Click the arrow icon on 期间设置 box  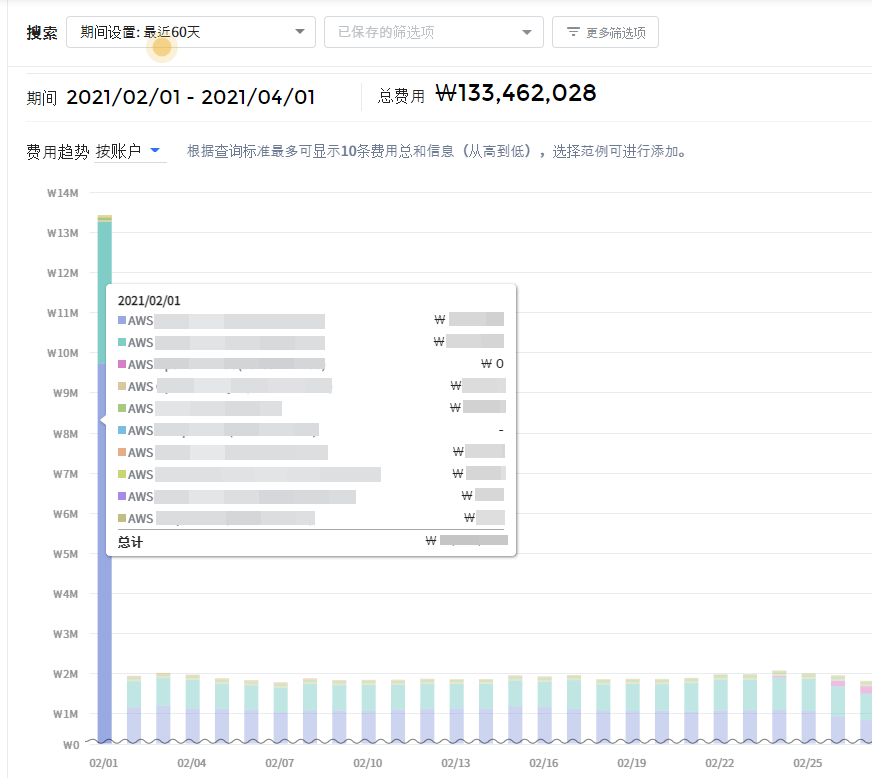point(299,32)
